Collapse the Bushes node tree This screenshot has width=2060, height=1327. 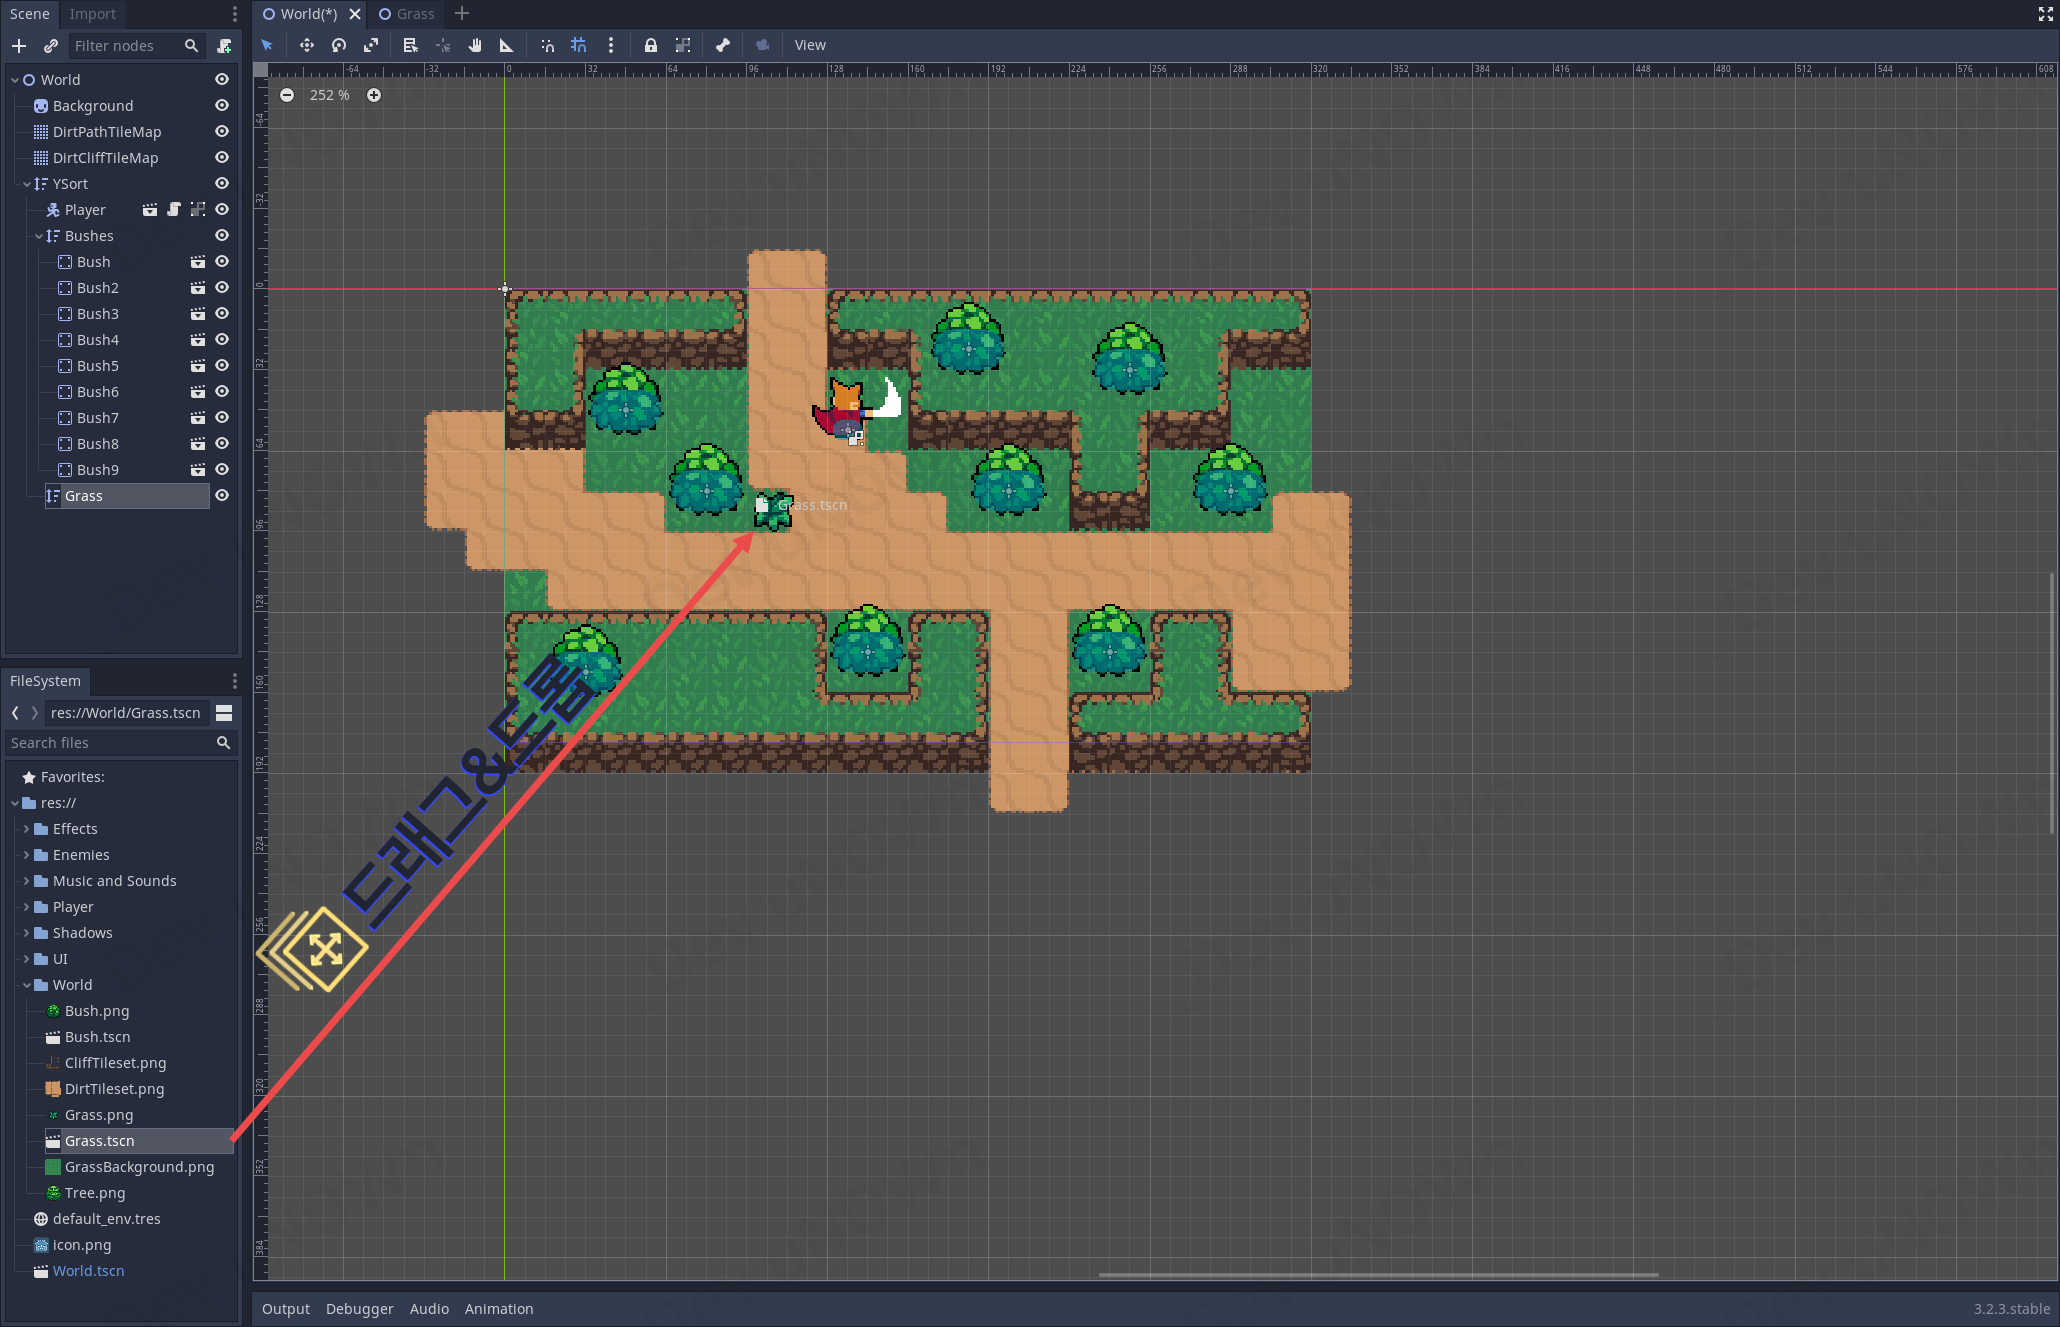(39, 236)
